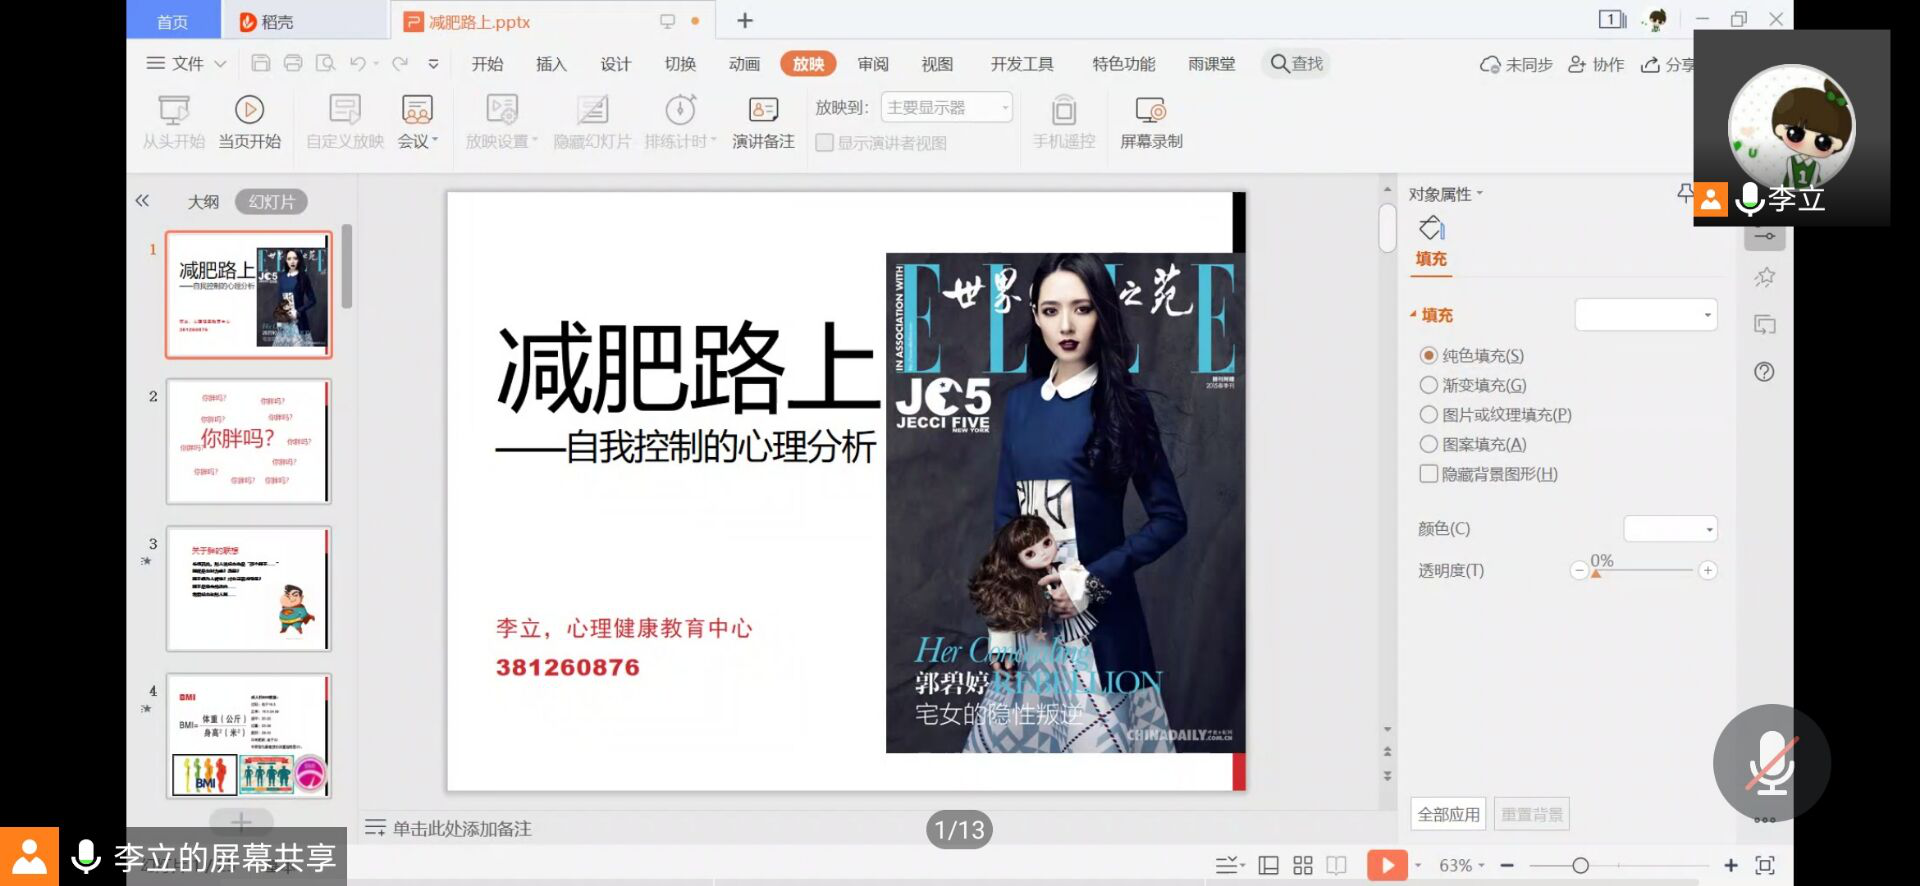Select gradient fill (渐变填充) radio

(1428, 385)
